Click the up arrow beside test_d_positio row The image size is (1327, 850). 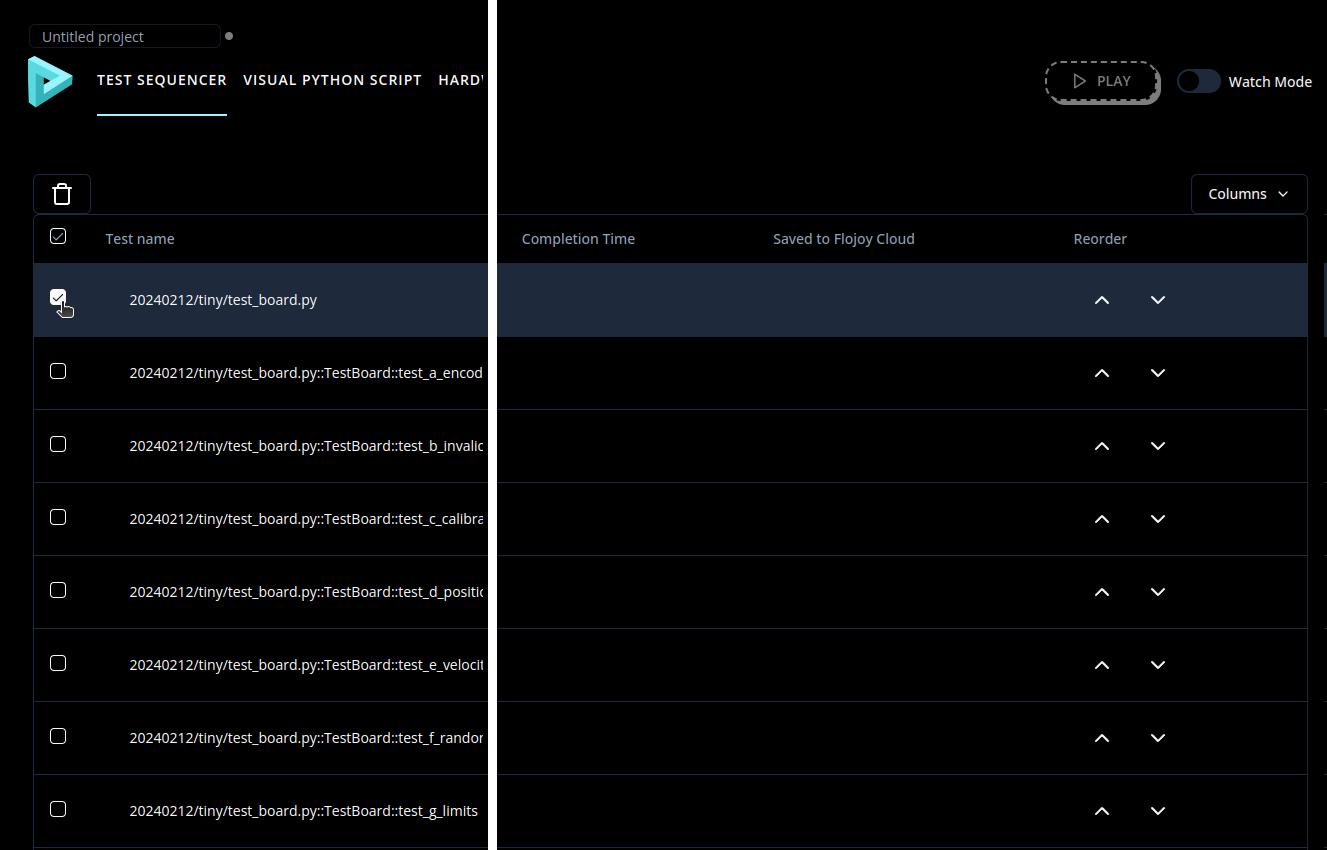tap(1101, 591)
